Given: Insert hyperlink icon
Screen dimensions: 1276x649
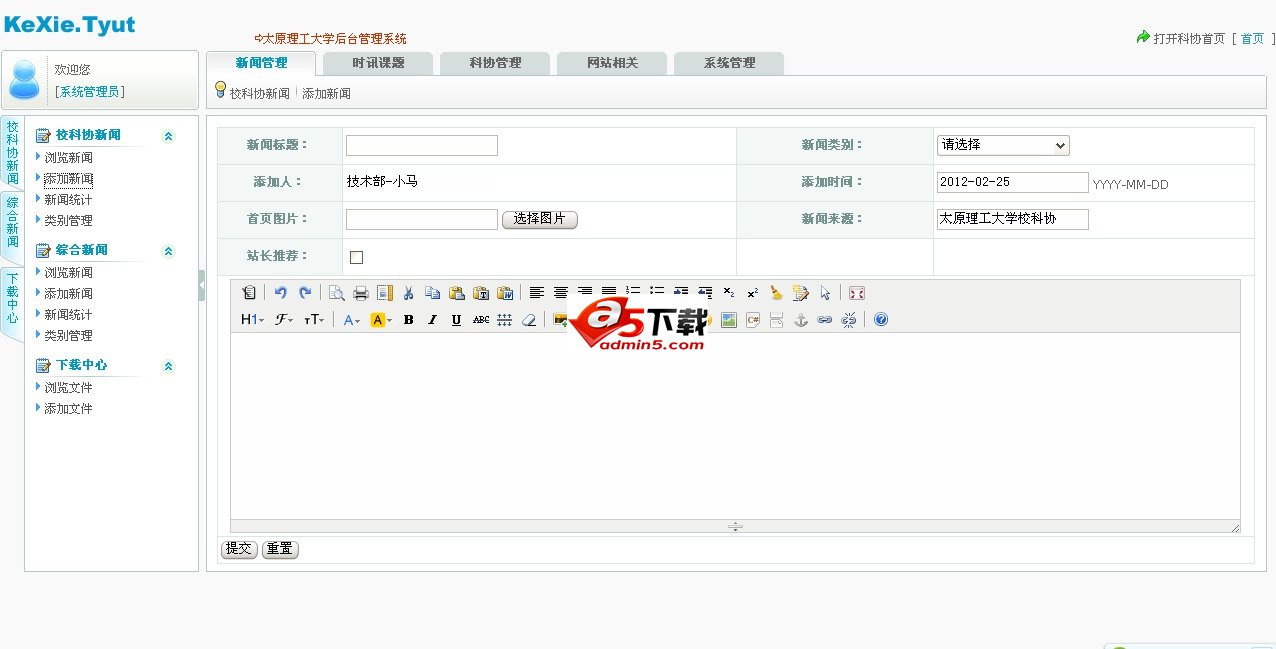Looking at the screenshot, I should click(x=825, y=320).
